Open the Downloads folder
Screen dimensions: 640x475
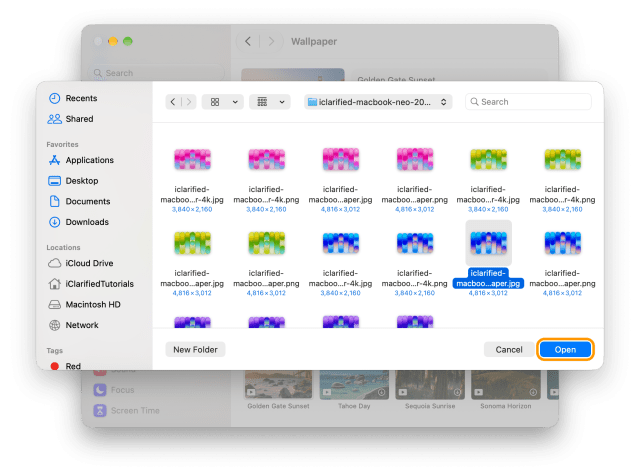[x=78, y=222]
